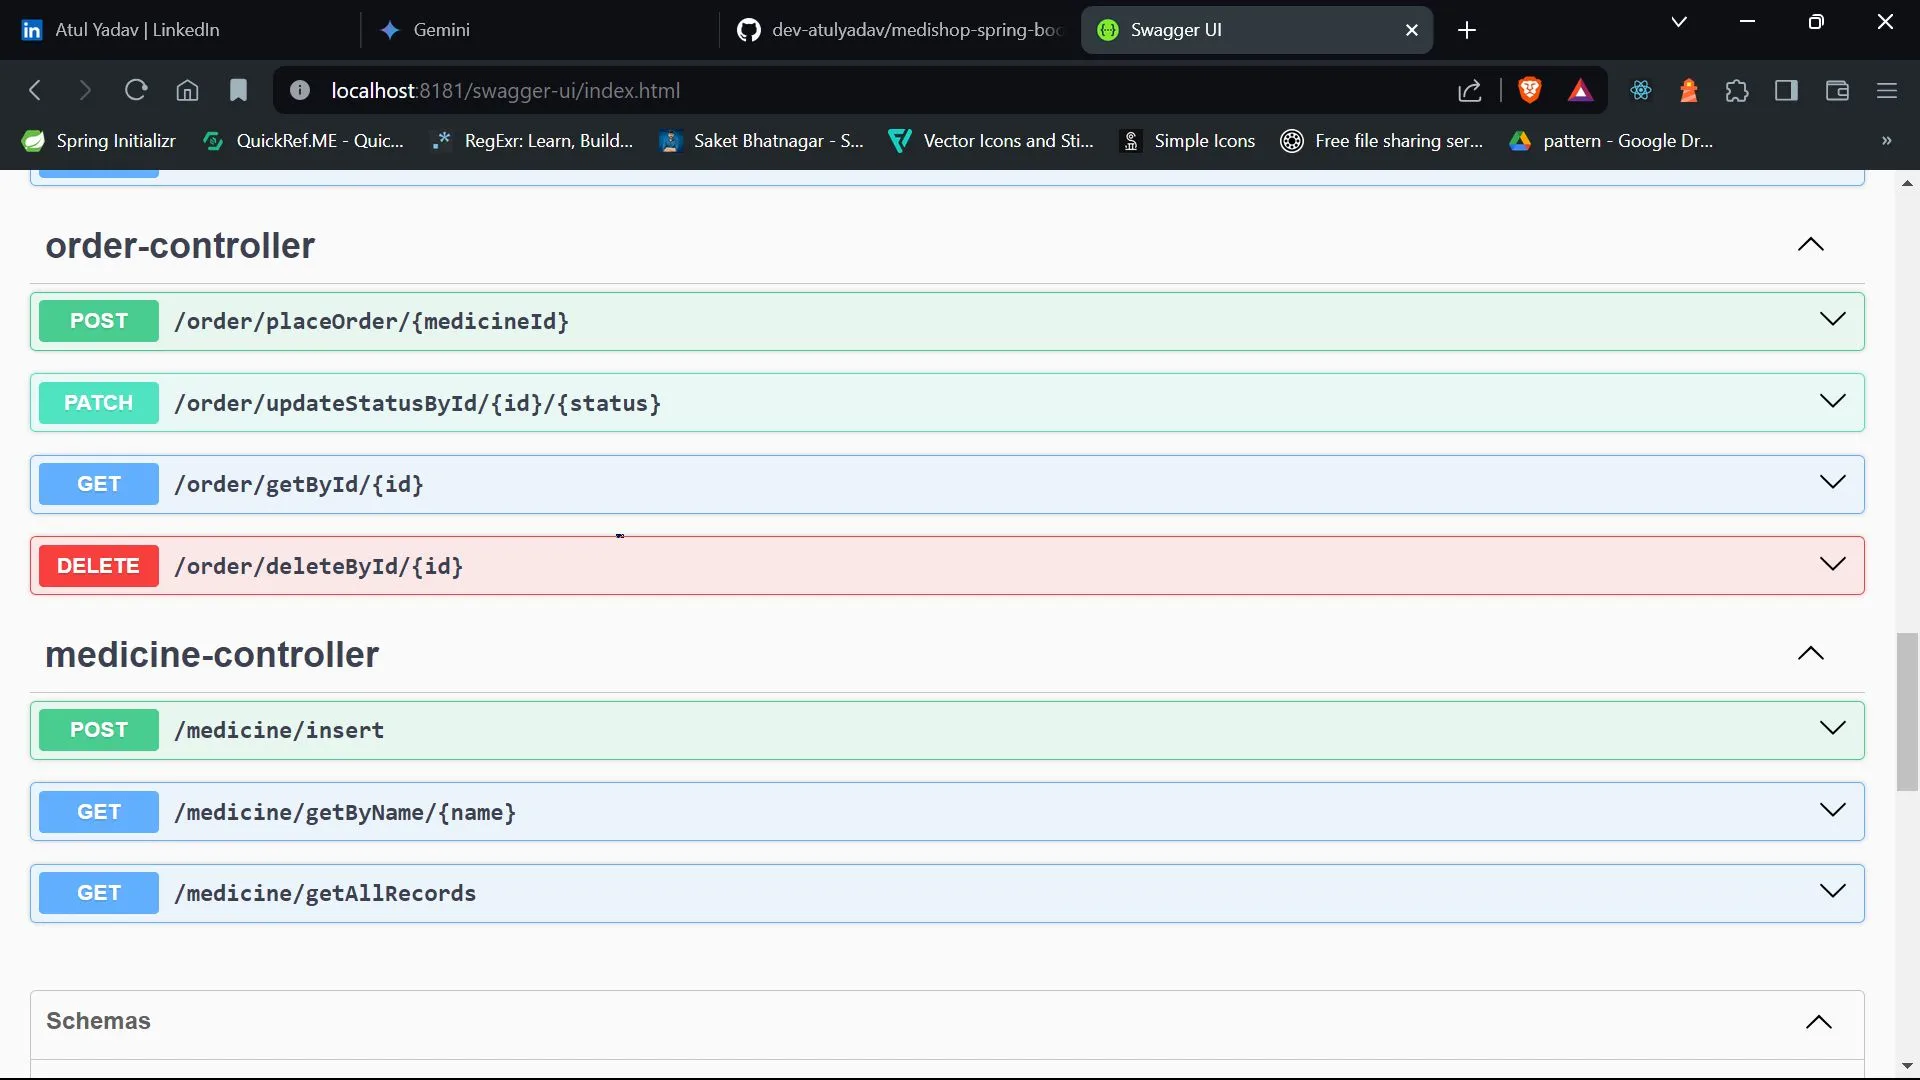Click POST badge for placeOrder endpoint
This screenshot has width=1920, height=1080.
pos(99,321)
